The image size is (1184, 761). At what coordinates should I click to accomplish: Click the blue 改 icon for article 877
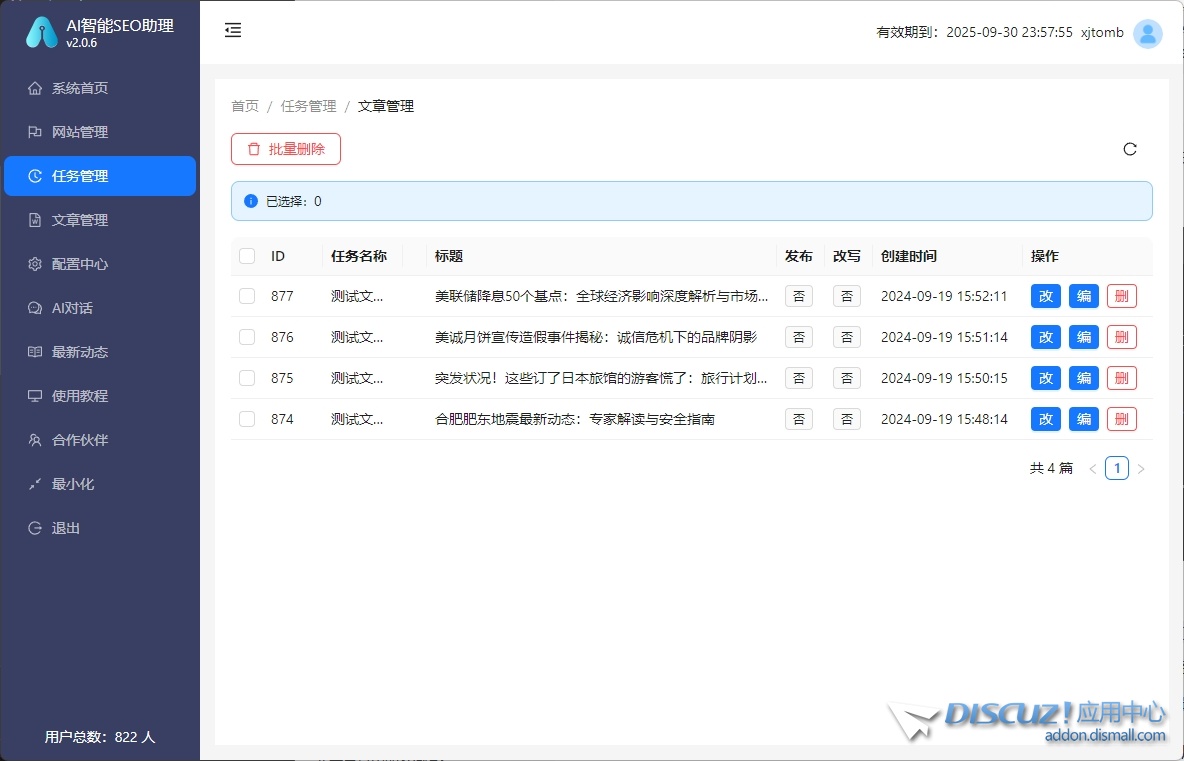(1045, 296)
